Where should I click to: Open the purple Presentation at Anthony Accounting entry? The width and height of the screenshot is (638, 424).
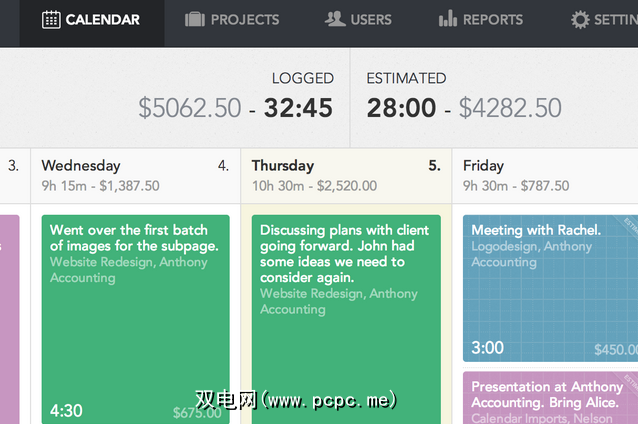tap(549, 398)
